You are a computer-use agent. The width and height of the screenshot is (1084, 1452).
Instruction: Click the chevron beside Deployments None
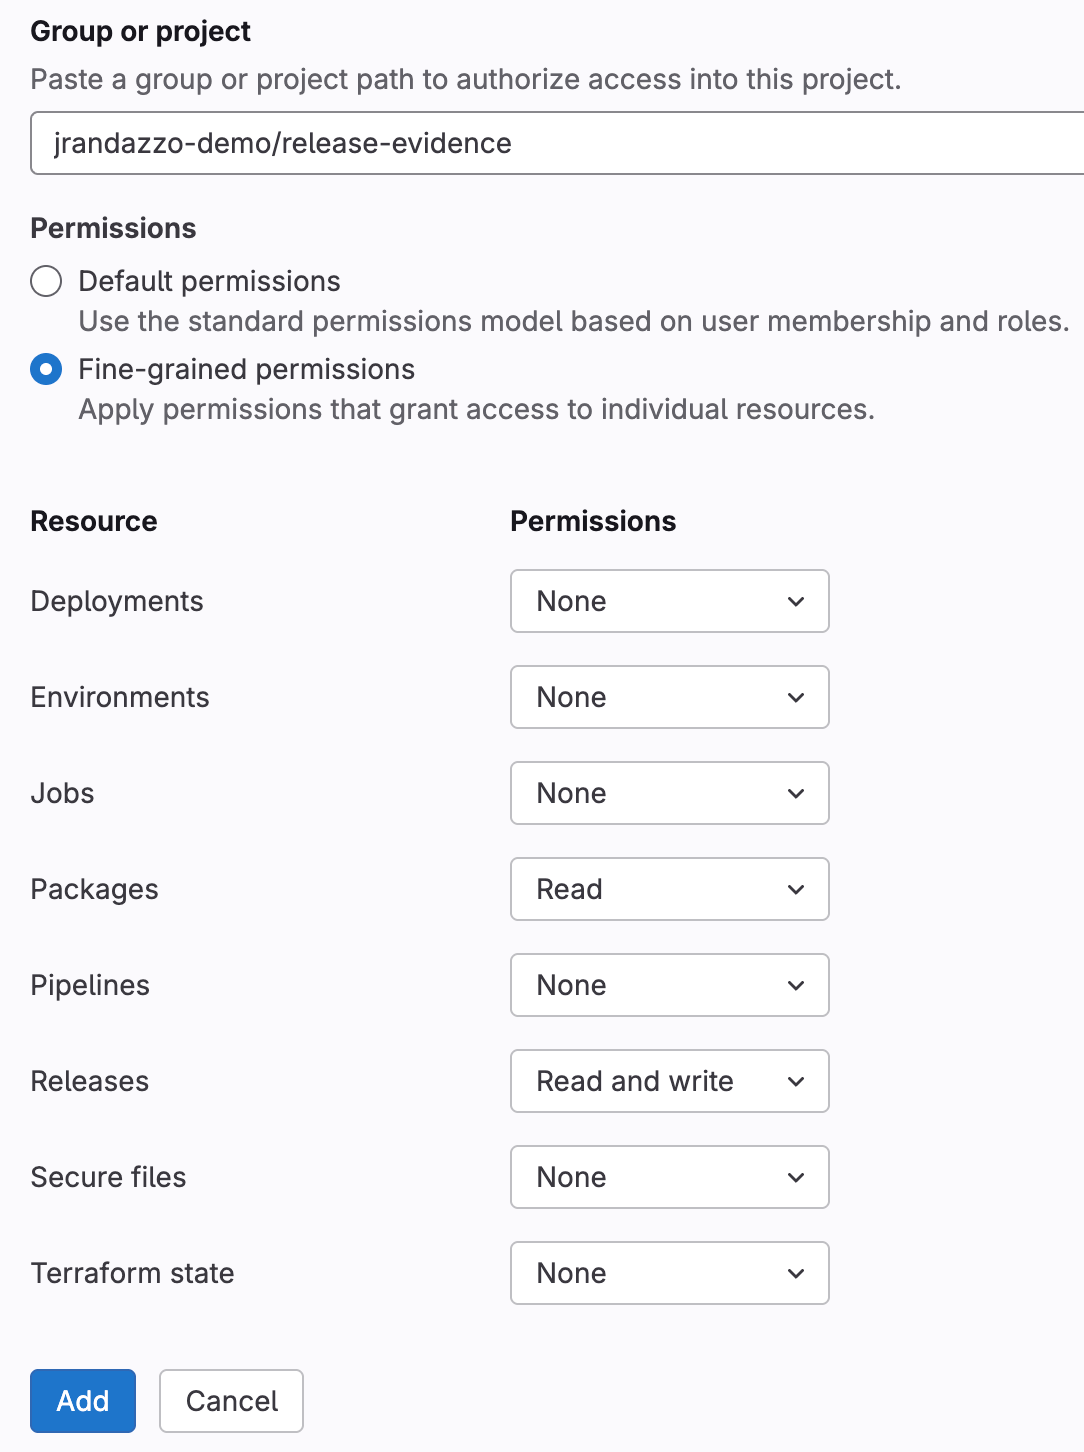pos(796,601)
